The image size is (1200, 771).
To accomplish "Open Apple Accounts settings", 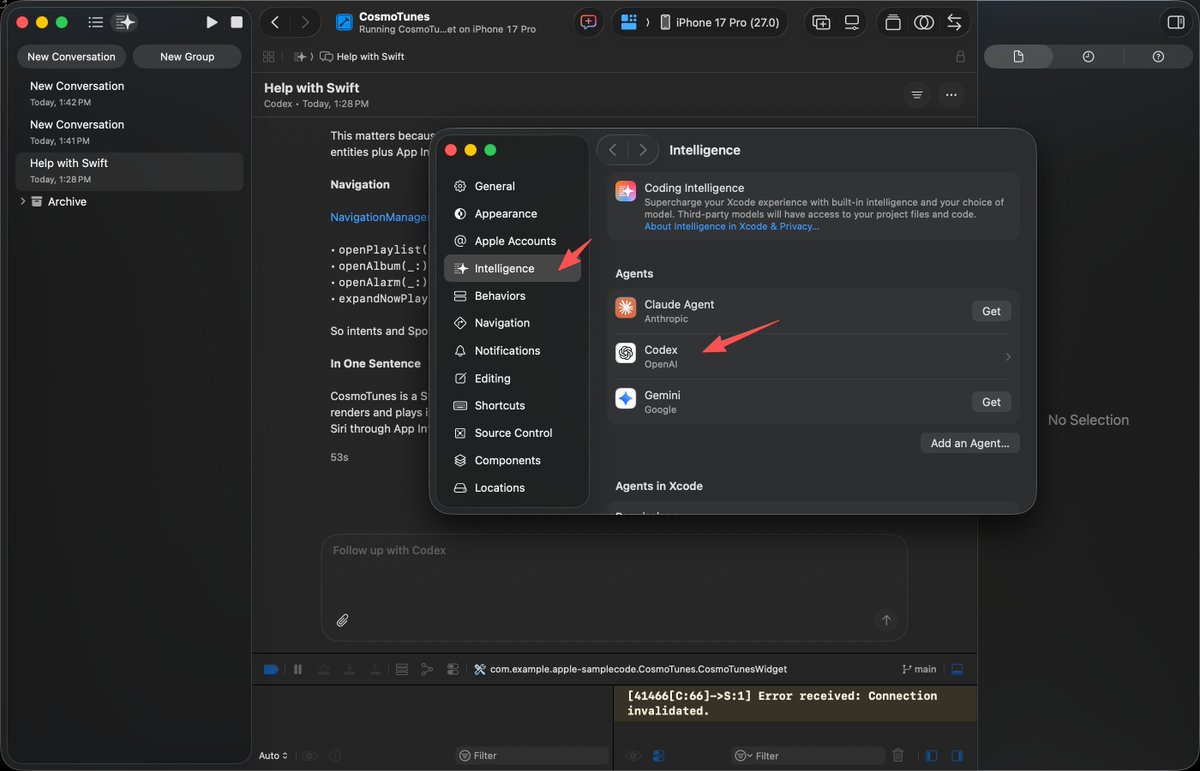I will tap(512, 241).
